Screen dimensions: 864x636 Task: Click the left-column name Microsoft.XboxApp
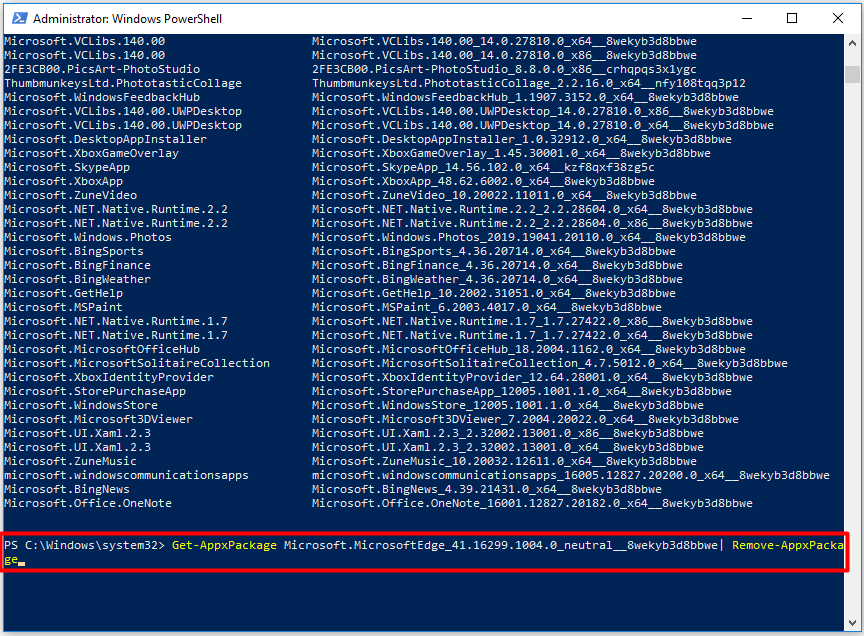pyautogui.click(x=63, y=181)
